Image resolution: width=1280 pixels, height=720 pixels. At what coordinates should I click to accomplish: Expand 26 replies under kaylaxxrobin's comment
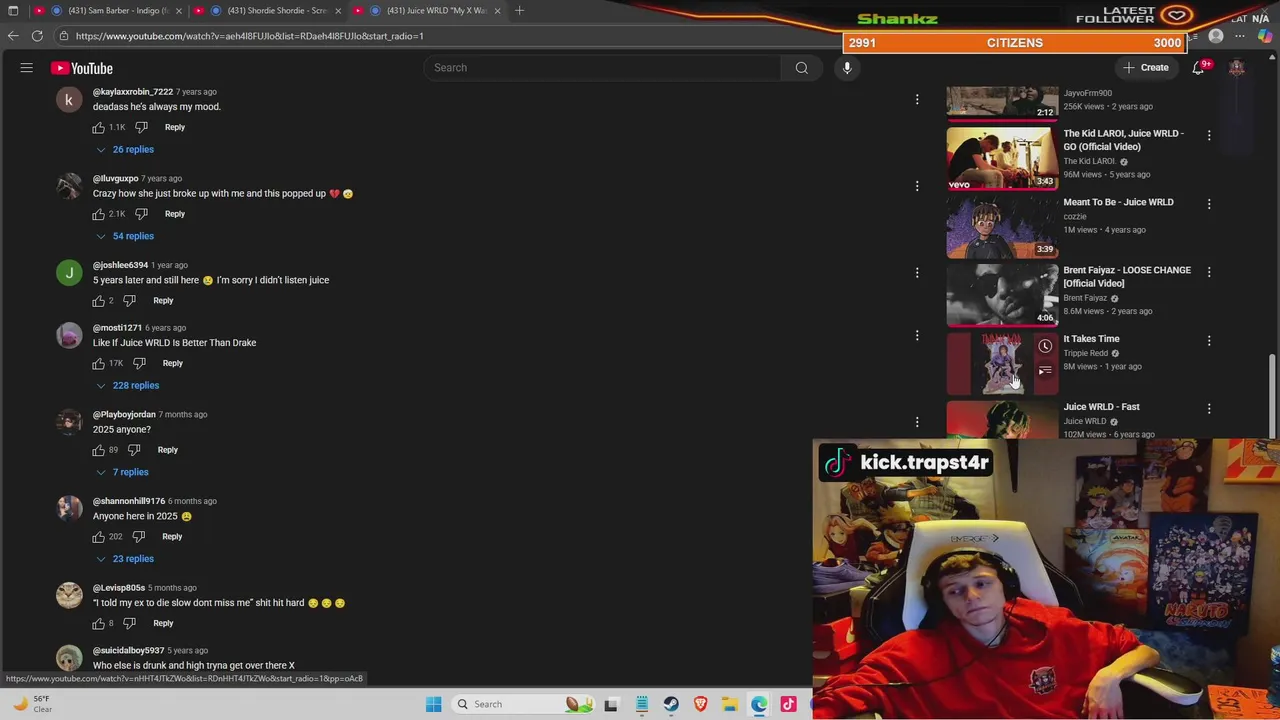coord(125,149)
